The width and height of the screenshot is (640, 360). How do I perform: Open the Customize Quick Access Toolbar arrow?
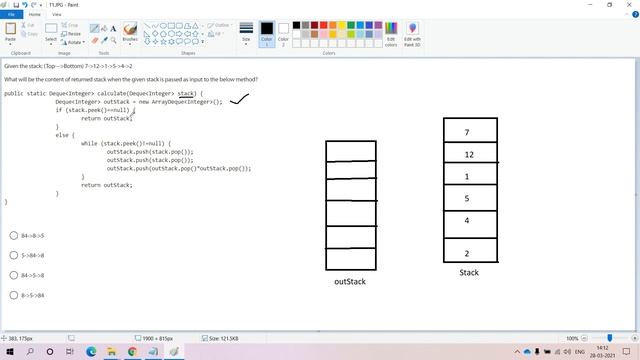(41, 5)
